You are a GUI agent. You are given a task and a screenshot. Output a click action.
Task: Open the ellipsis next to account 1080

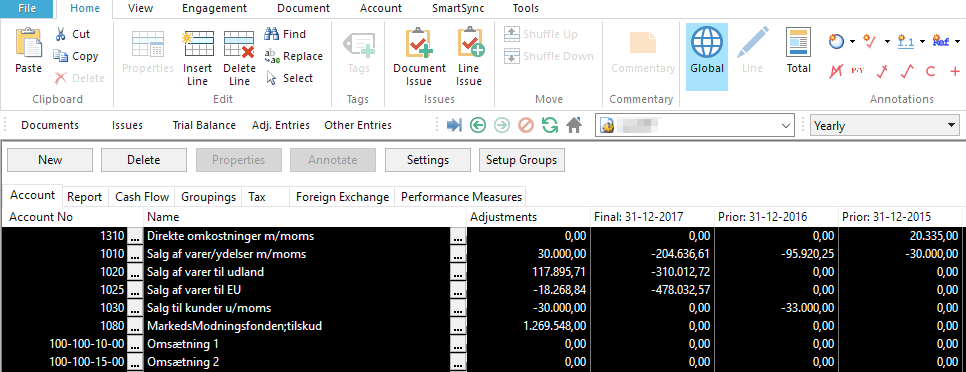click(136, 326)
